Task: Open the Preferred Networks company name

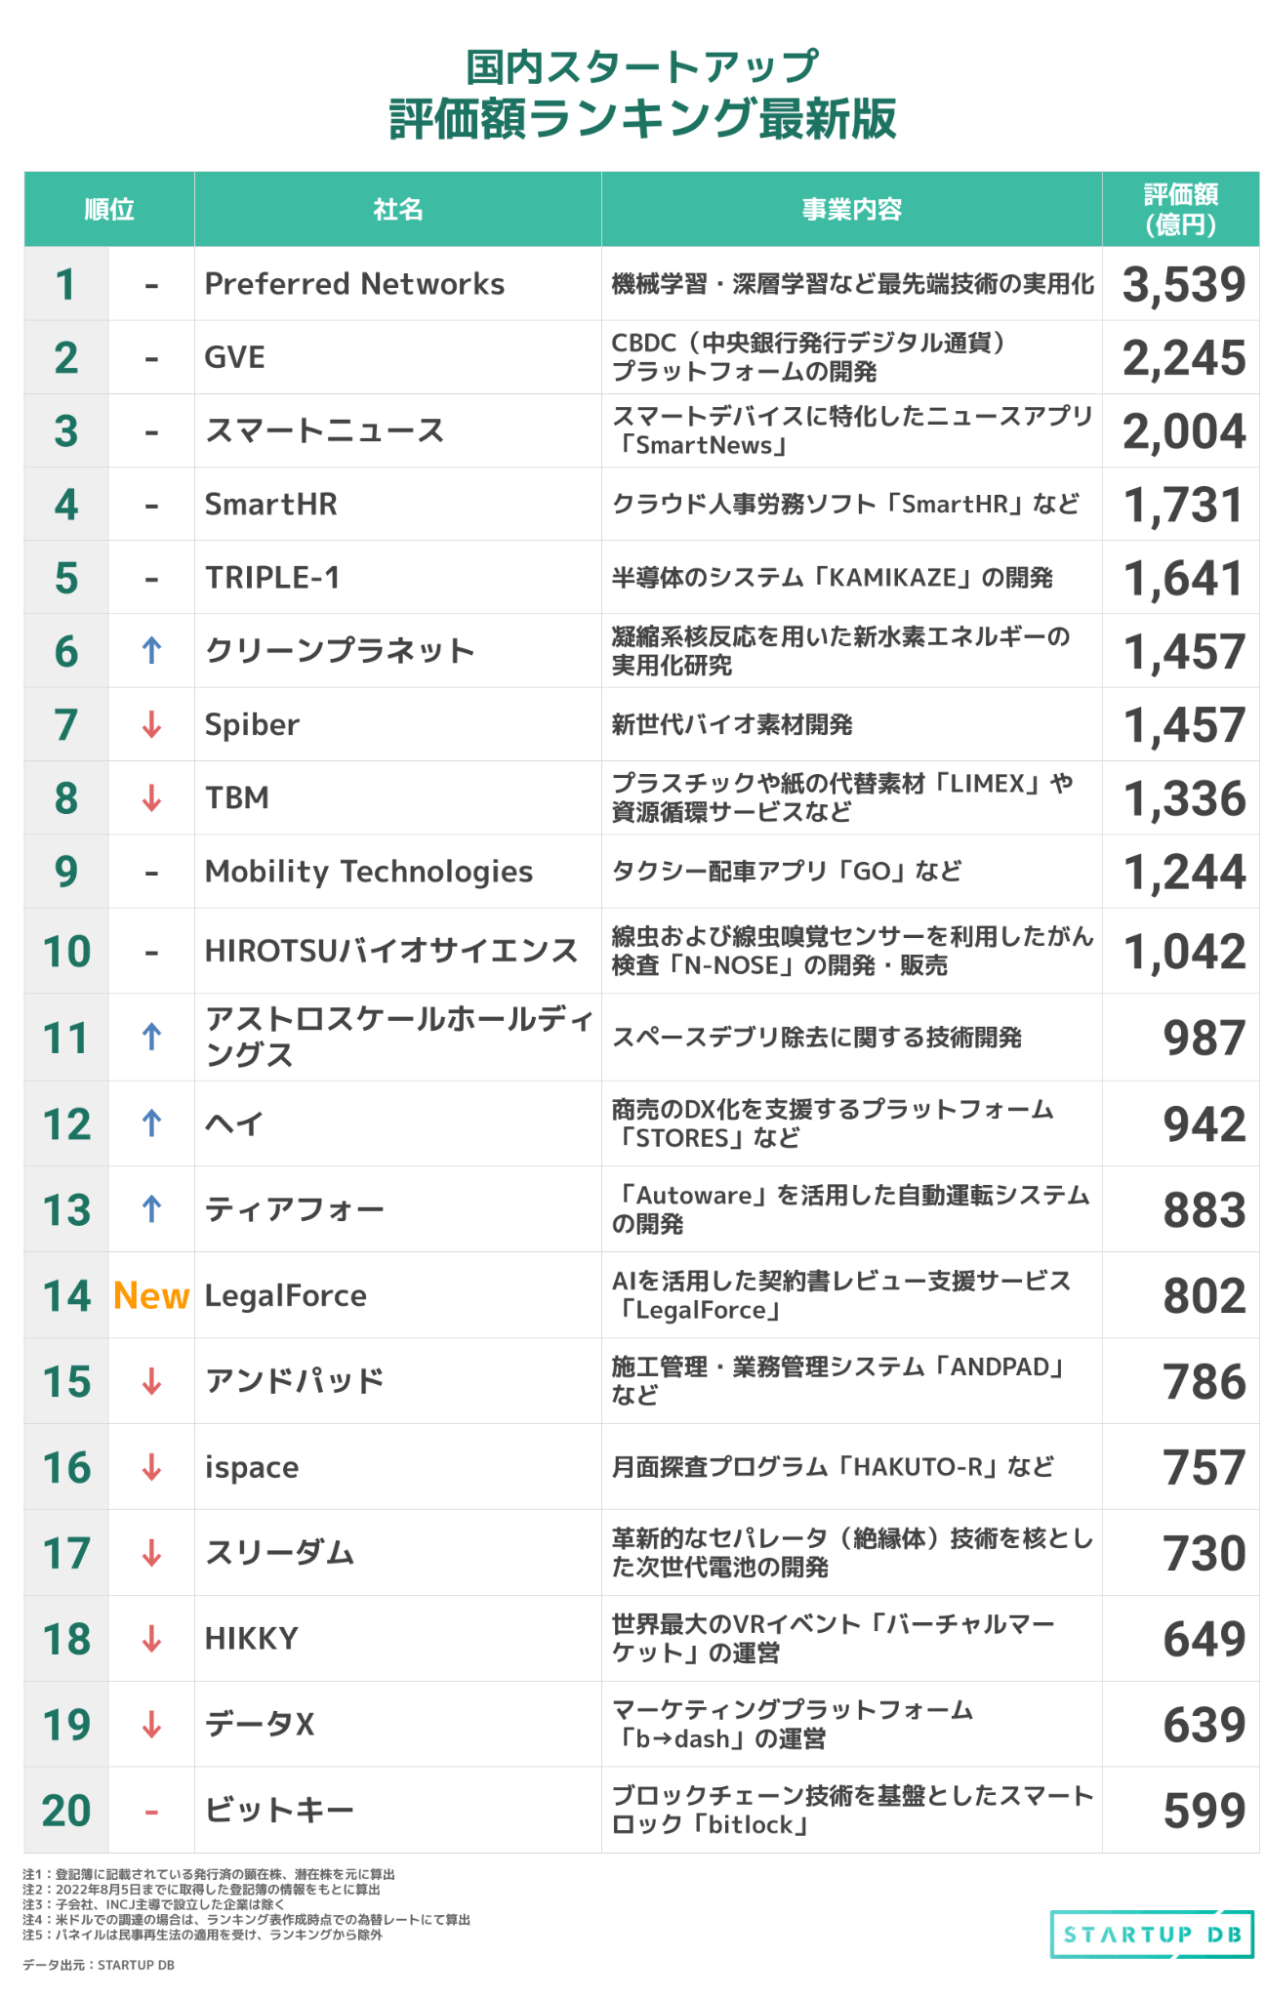Action: click(354, 284)
